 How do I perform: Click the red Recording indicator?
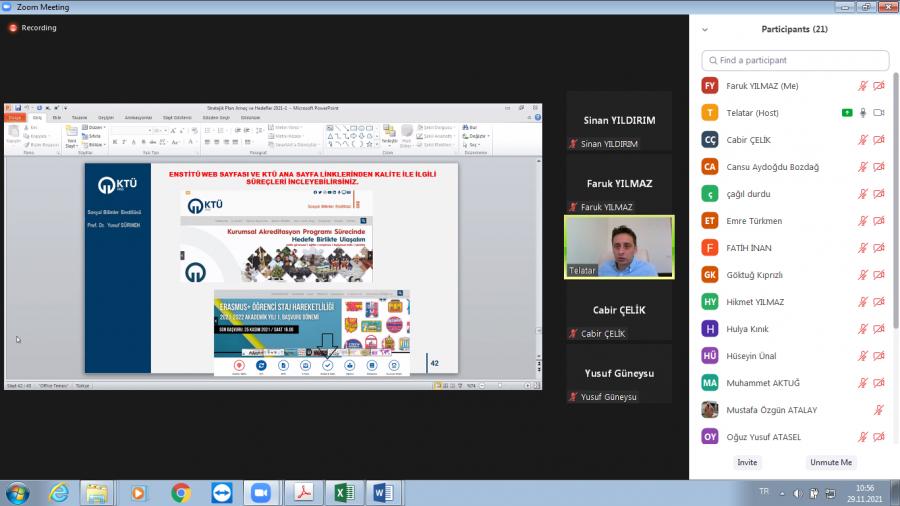33,28
